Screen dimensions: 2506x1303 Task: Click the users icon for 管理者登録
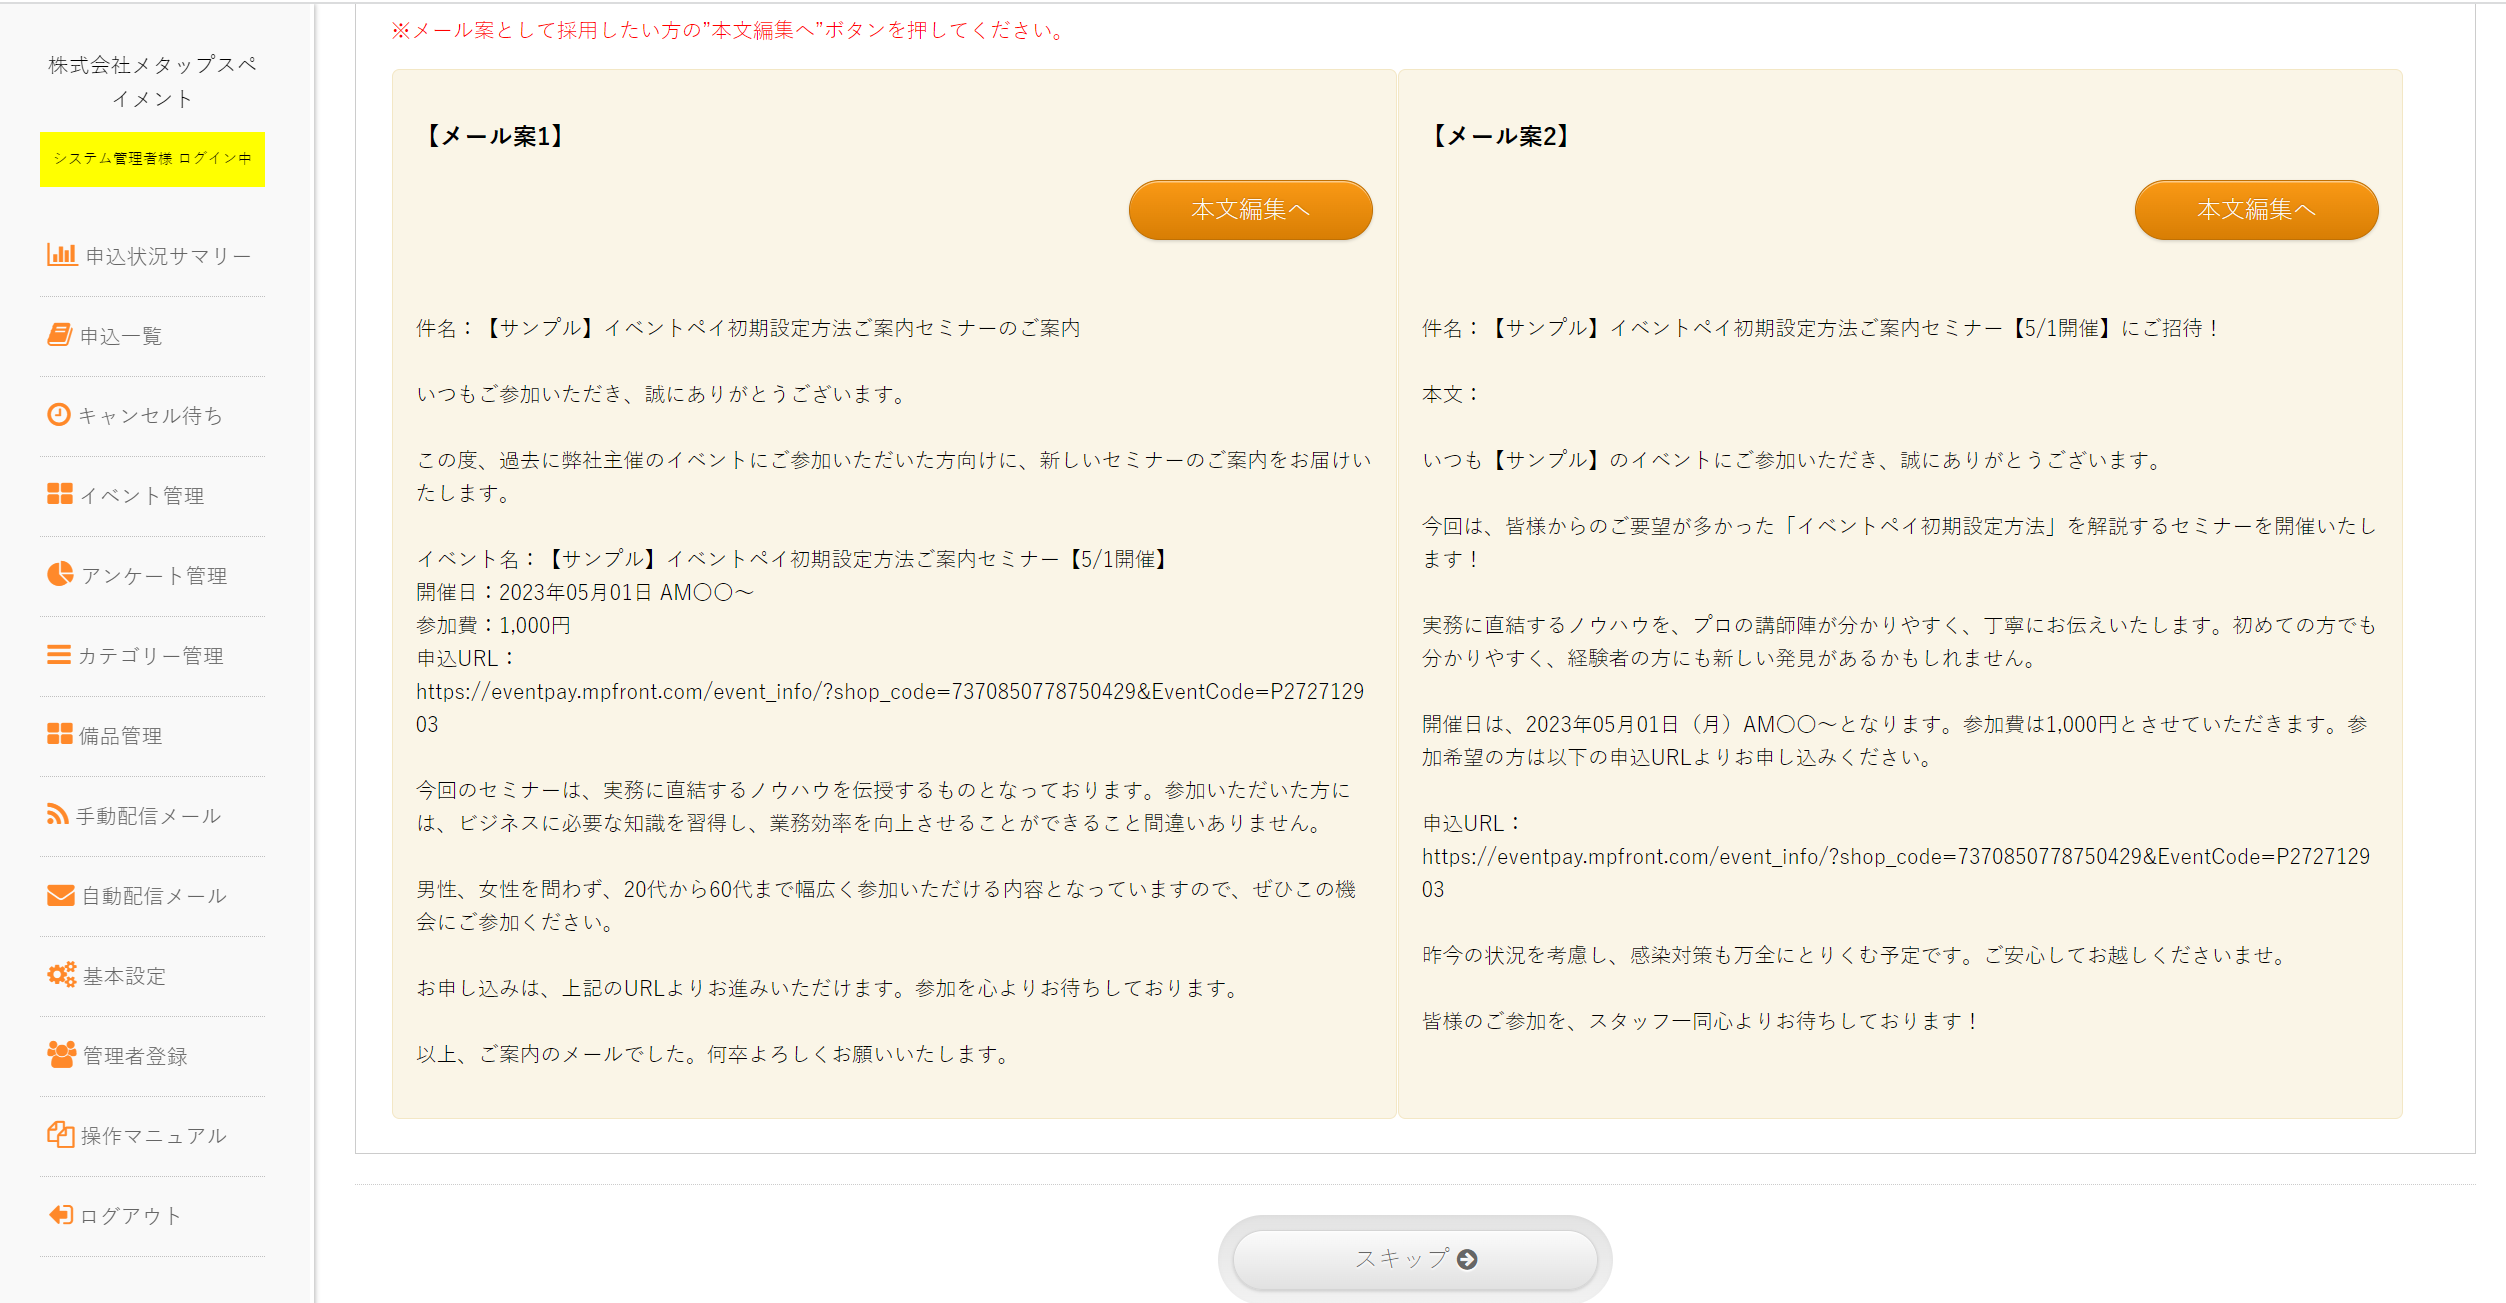coord(61,1054)
